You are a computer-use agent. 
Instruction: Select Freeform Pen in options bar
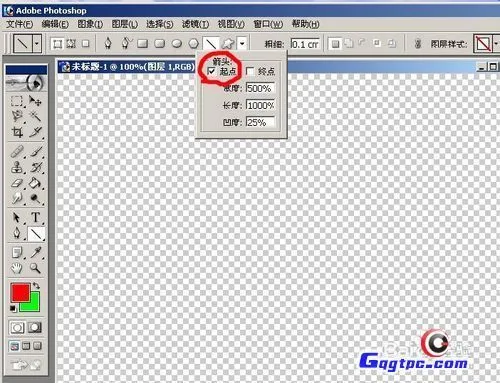[126, 44]
